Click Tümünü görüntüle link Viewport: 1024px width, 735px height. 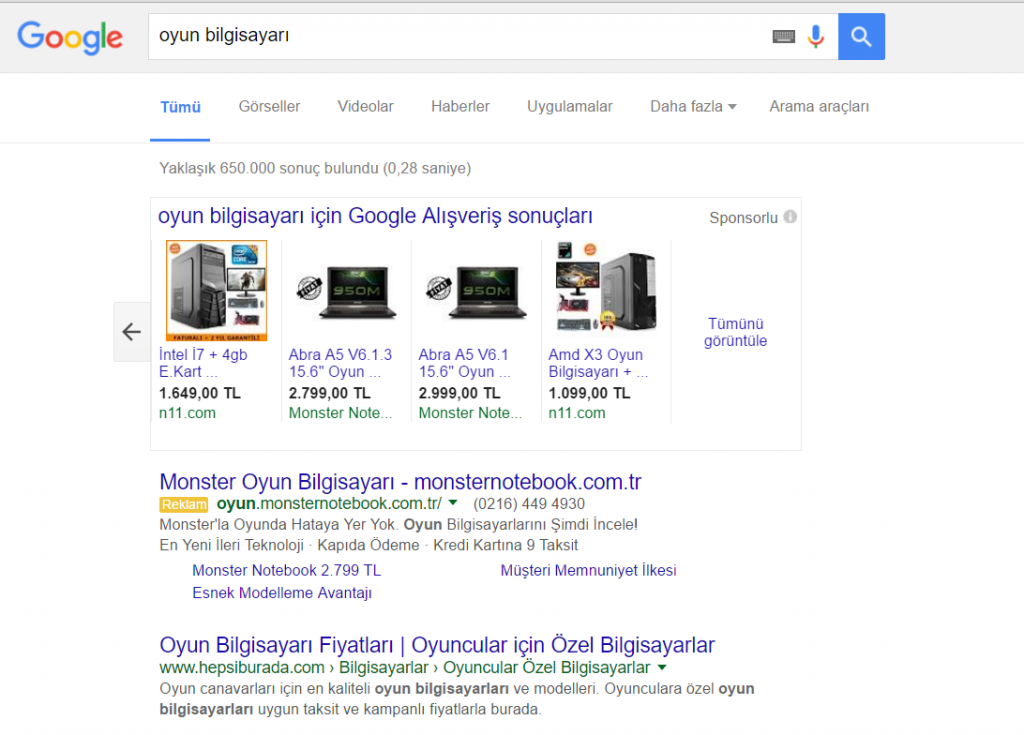(x=735, y=332)
